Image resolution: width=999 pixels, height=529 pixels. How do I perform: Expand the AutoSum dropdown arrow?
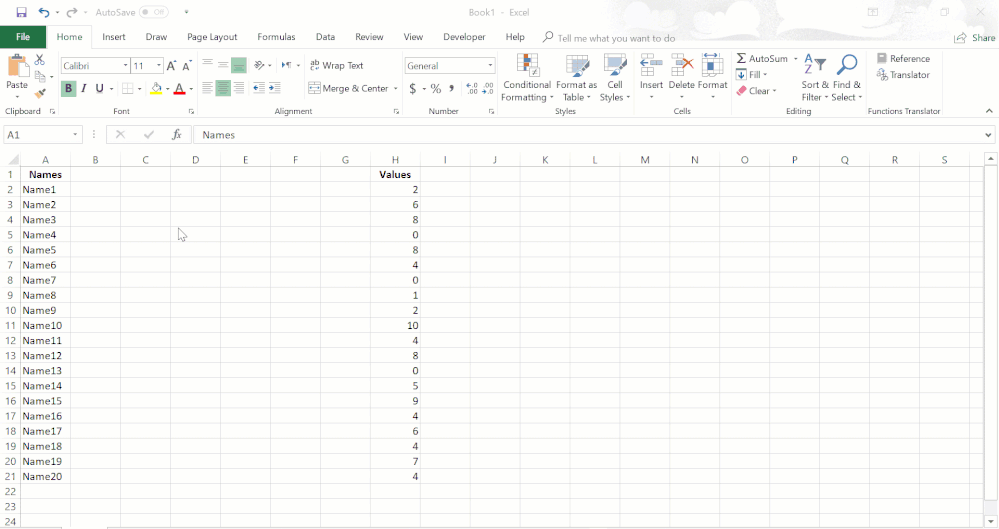pos(795,59)
